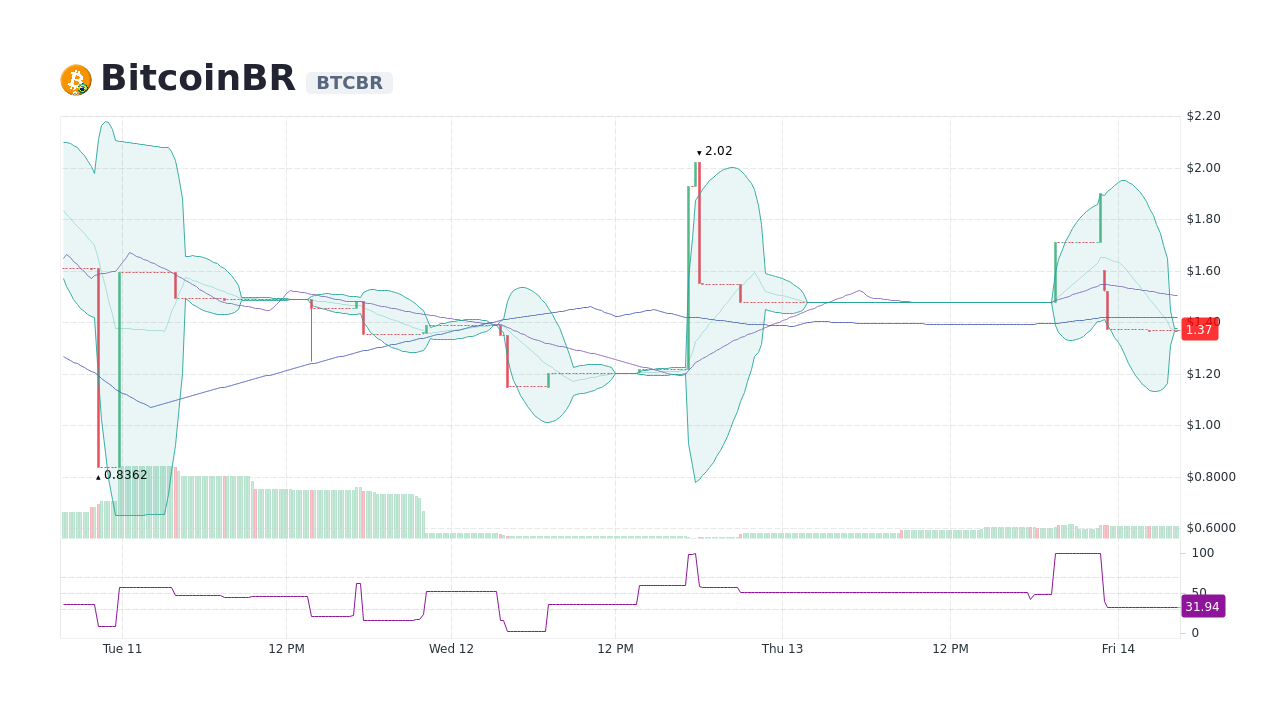
Task: Click the tall green candle near Fri 14
Action: pyautogui.click(x=1098, y=220)
